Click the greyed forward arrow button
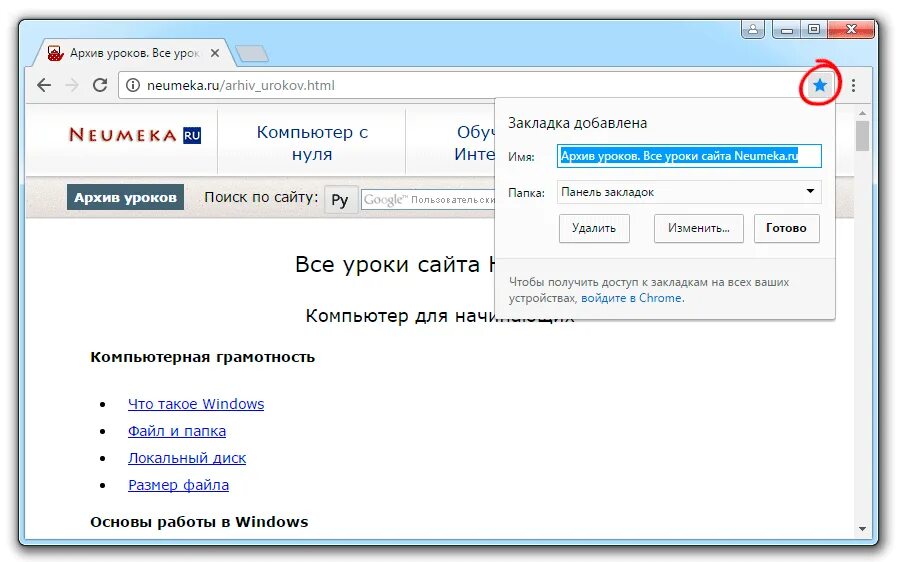The height and width of the screenshot is (562, 897). point(72,85)
